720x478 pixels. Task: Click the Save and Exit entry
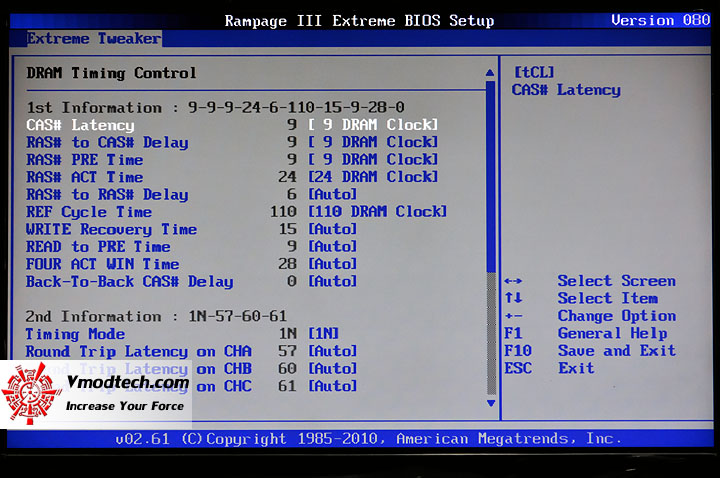click(617, 351)
